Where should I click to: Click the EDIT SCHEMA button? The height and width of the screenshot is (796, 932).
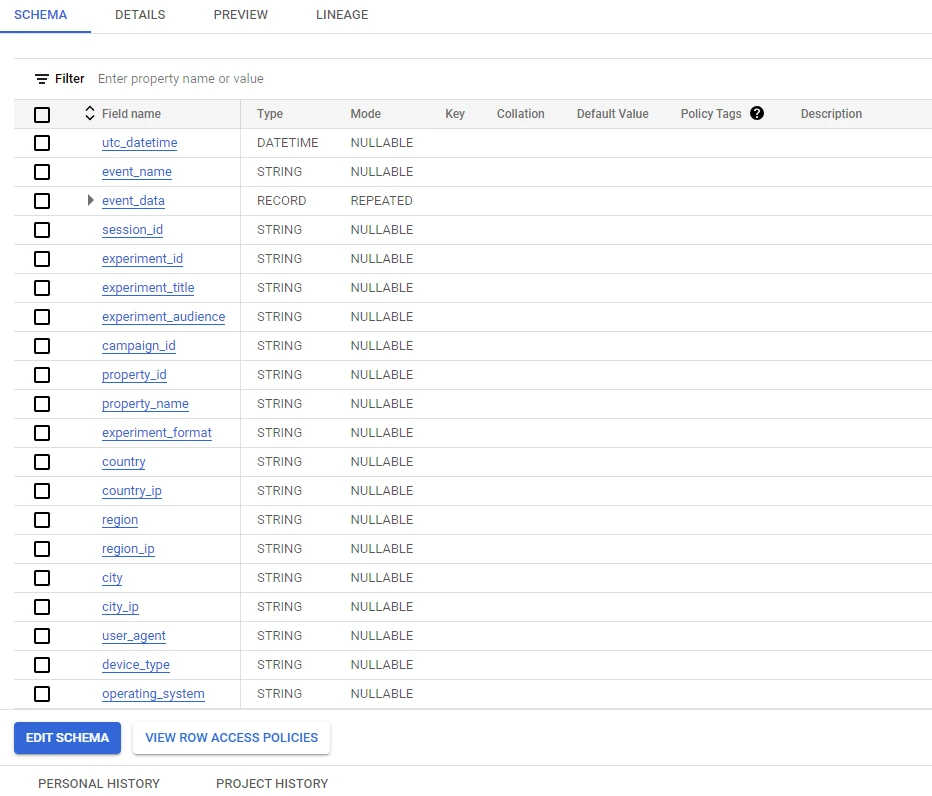(67, 738)
